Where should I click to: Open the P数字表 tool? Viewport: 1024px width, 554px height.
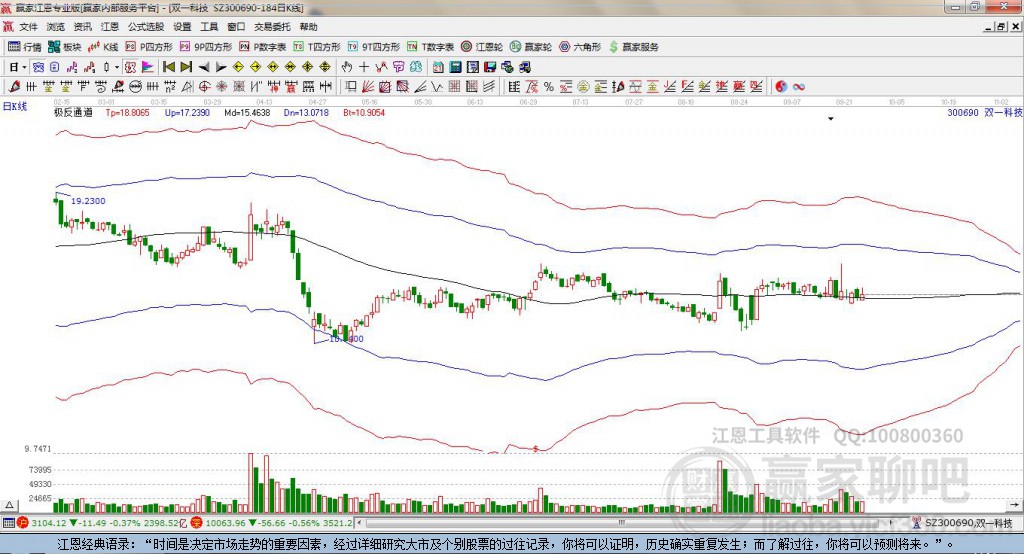[x=262, y=47]
